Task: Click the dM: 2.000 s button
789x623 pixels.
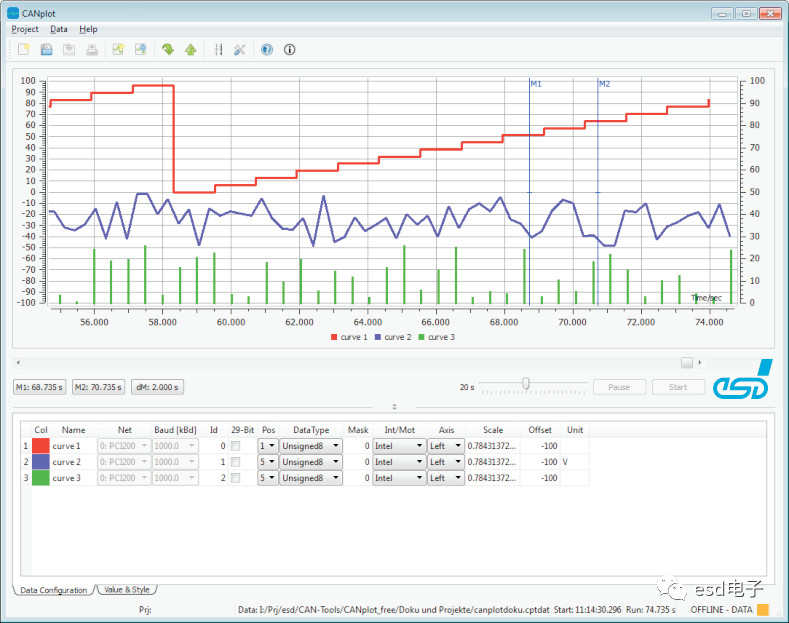Action: click(156, 387)
